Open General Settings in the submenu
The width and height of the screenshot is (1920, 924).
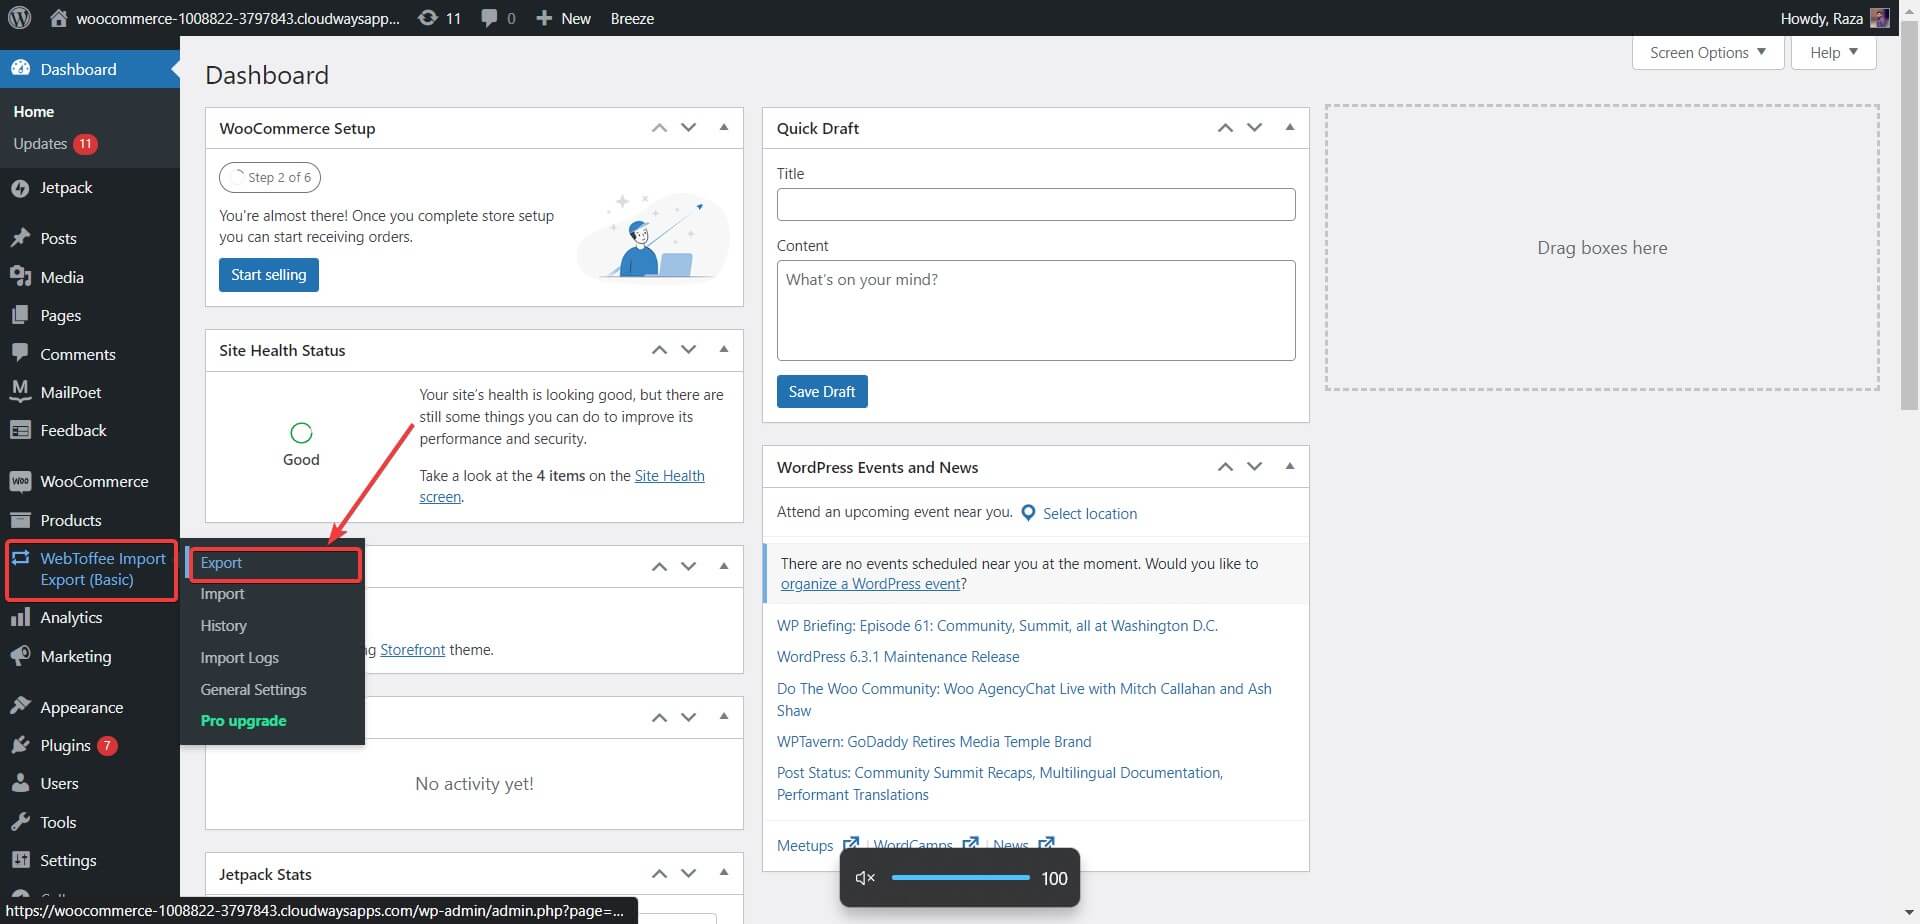253,690
